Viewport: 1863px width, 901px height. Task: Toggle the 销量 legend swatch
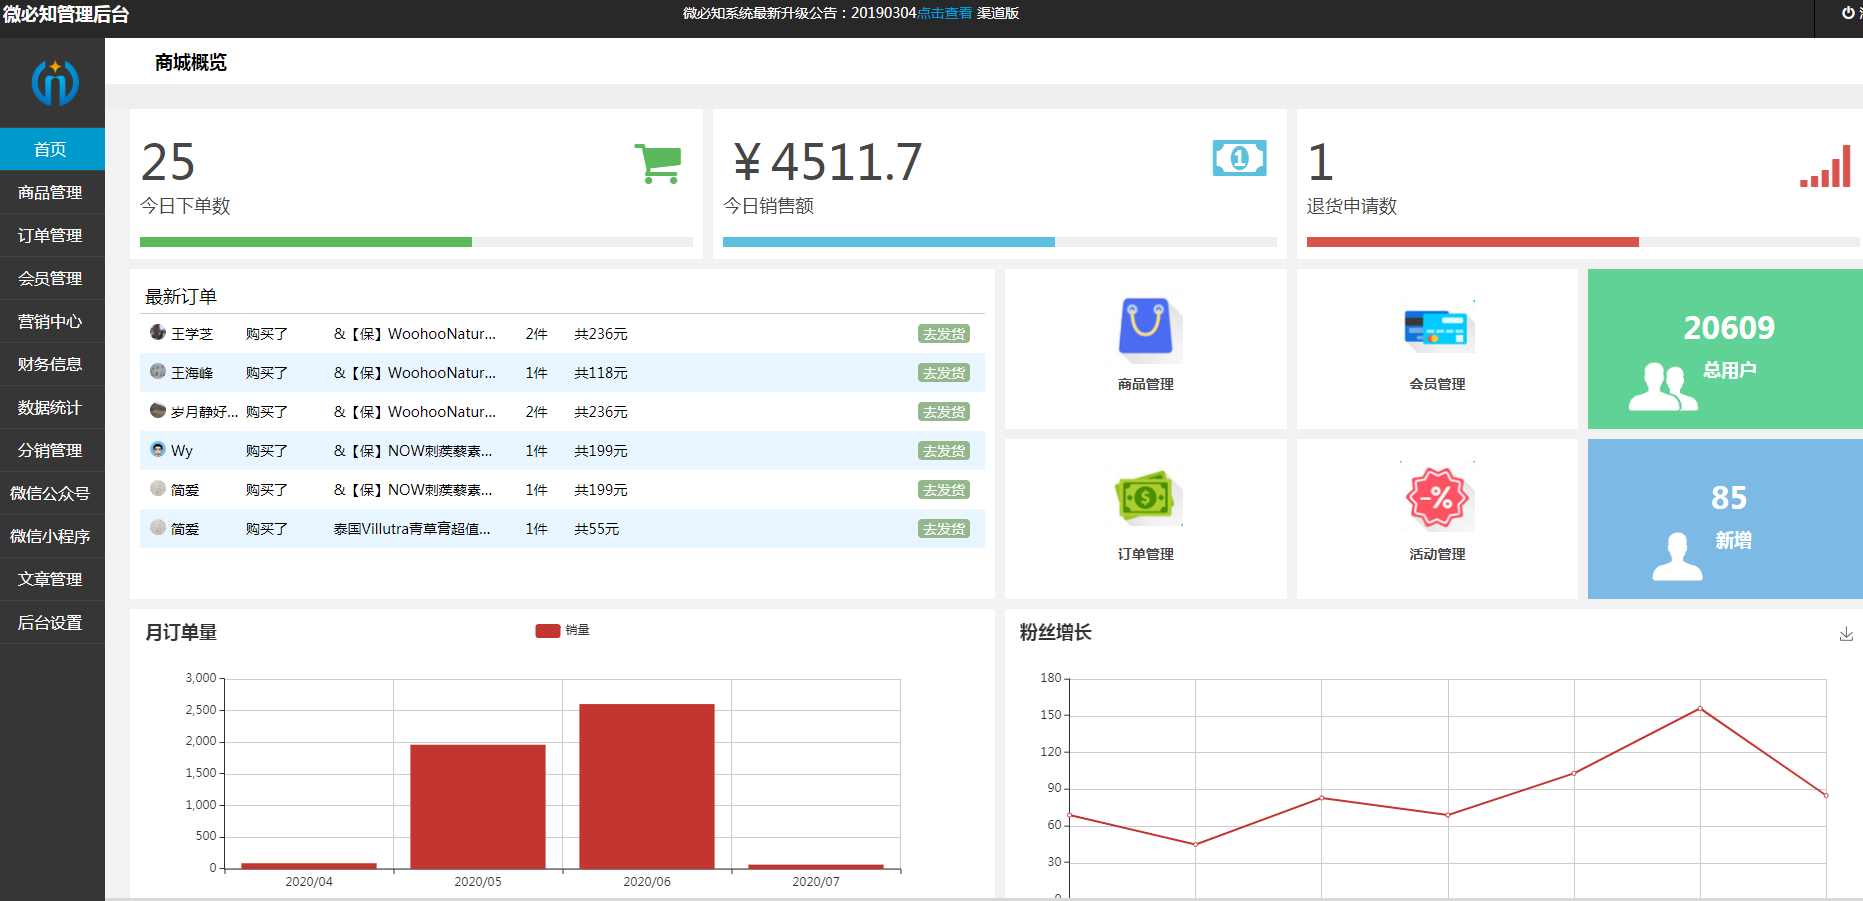[x=547, y=631]
